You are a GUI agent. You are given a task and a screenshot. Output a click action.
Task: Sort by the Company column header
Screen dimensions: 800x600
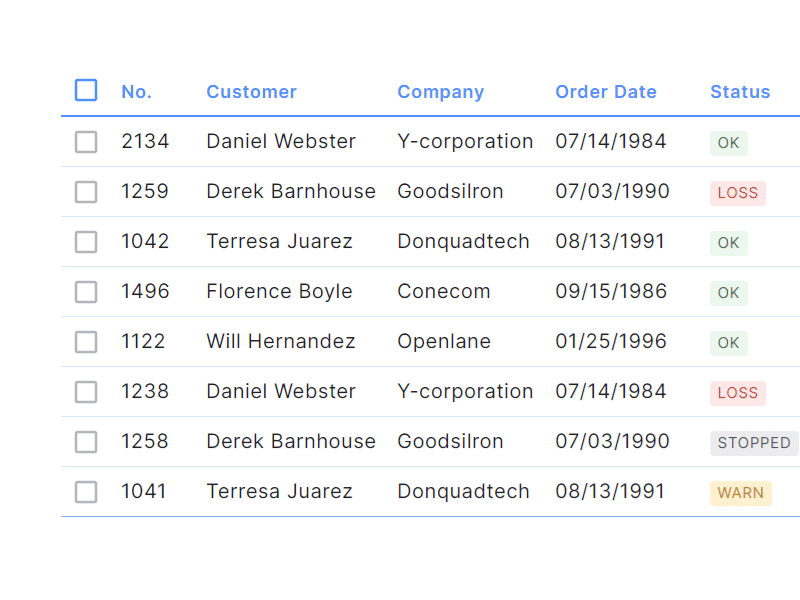pyautogui.click(x=440, y=92)
